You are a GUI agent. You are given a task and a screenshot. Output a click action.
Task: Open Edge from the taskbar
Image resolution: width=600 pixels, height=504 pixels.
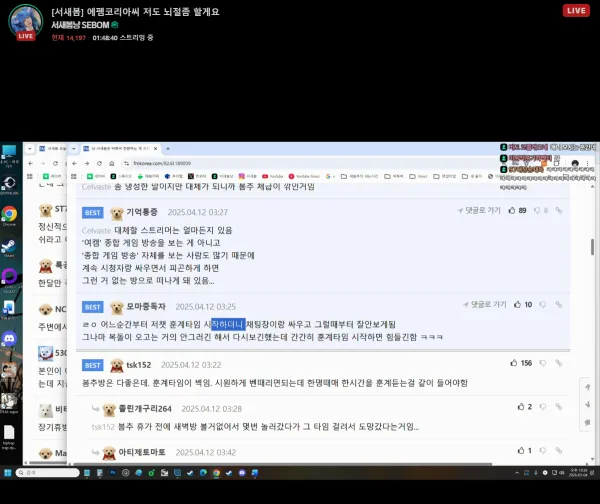pyautogui.click(x=203, y=473)
